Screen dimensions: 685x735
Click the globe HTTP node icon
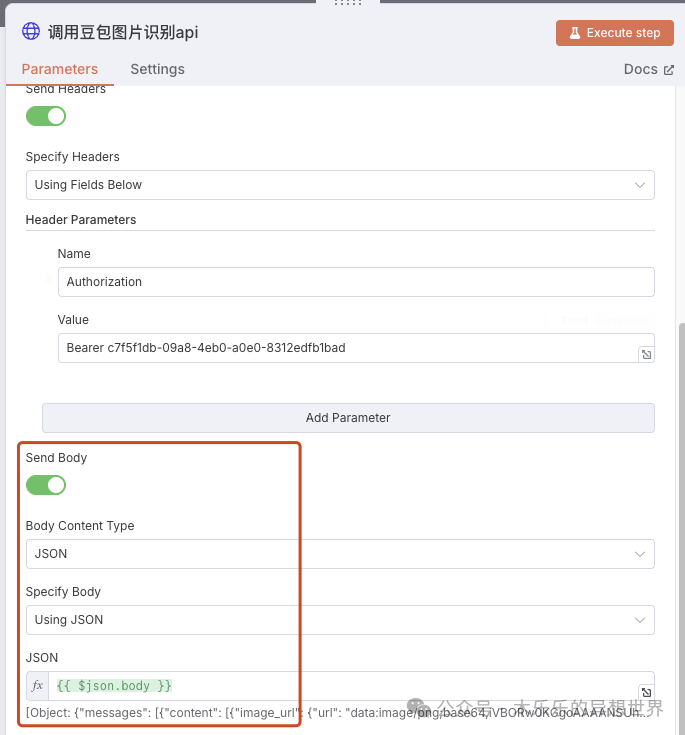31,31
